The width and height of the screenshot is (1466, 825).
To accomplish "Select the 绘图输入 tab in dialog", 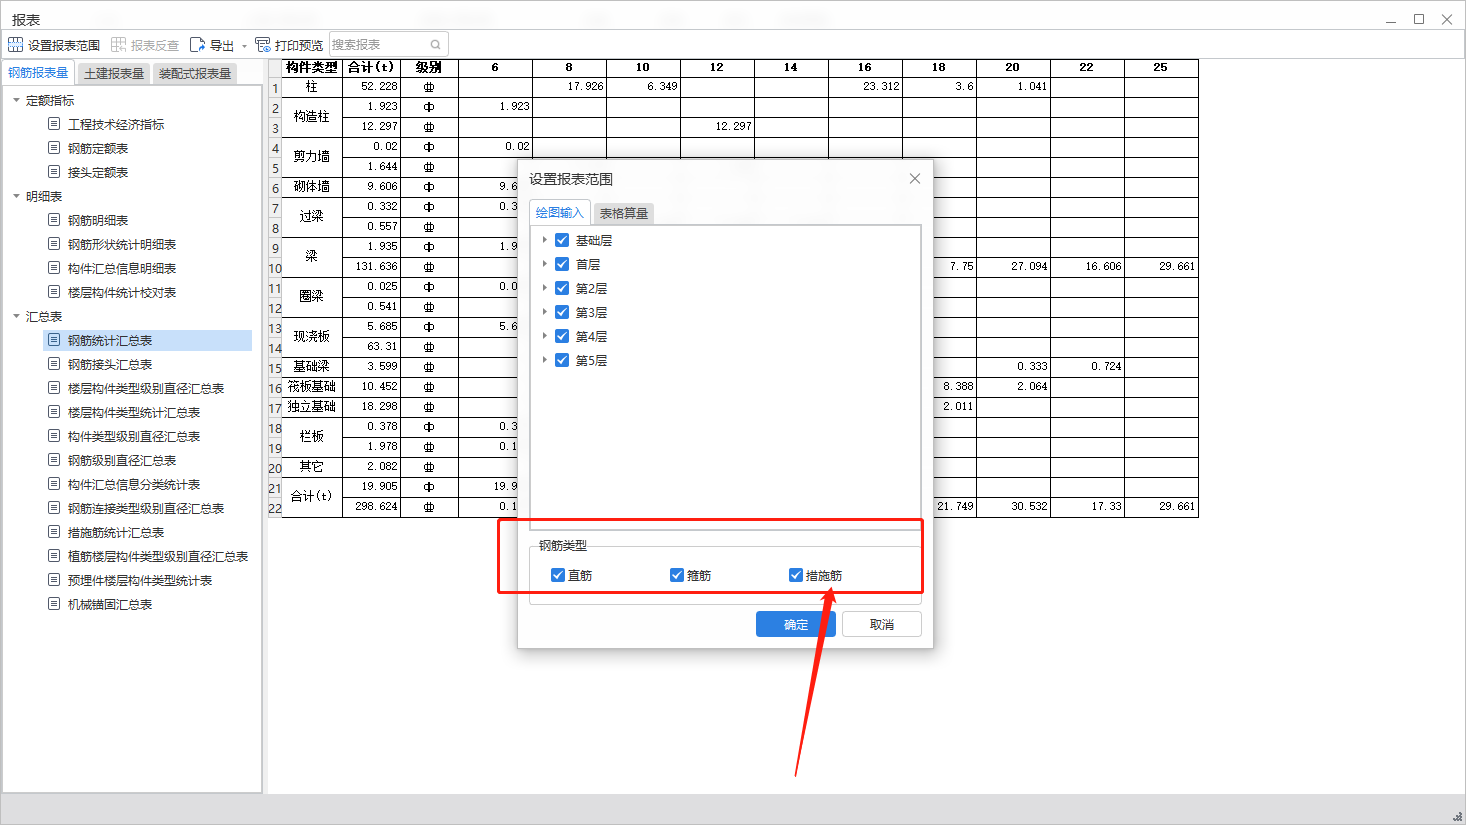I will tap(559, 212).
